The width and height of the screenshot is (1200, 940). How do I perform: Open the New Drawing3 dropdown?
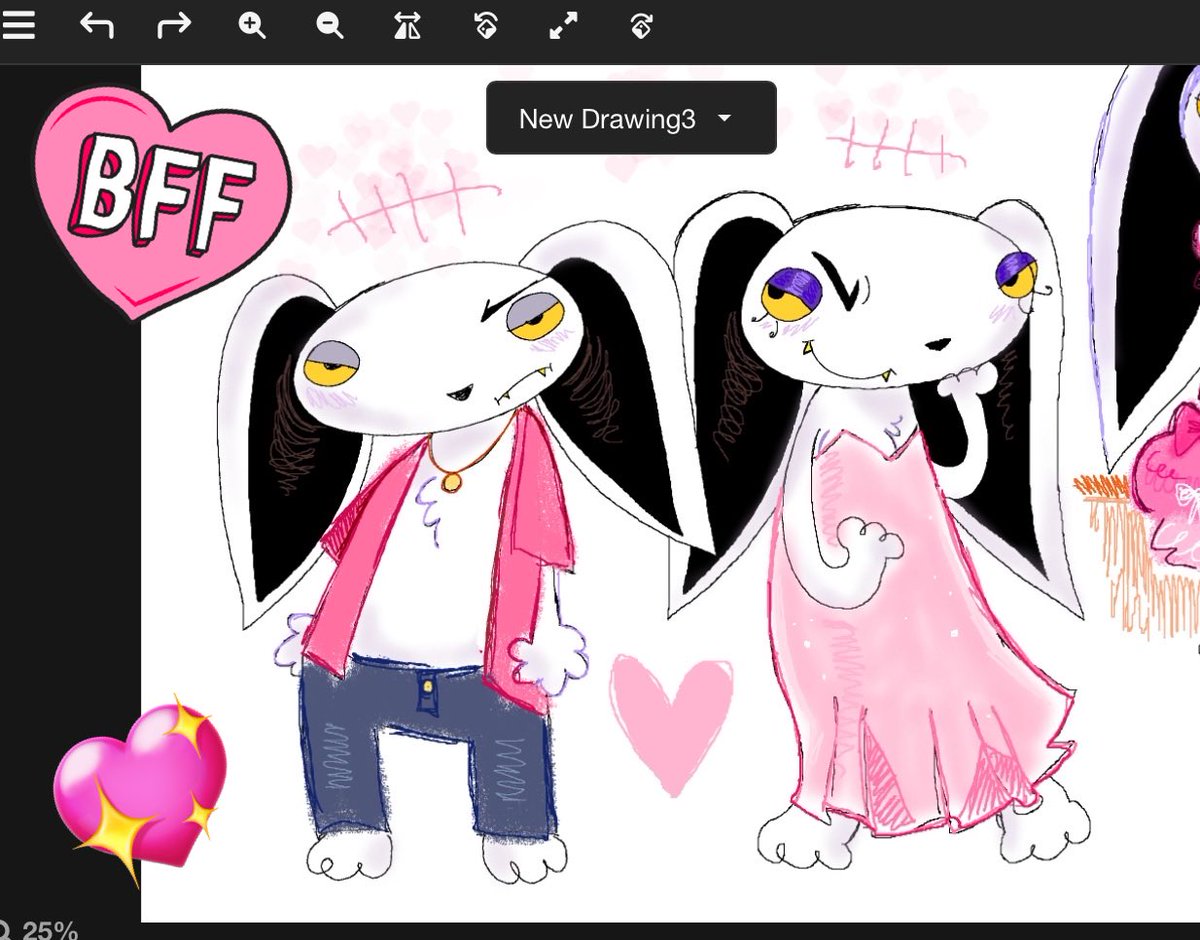pyautogui.click(x=631, y=118)
